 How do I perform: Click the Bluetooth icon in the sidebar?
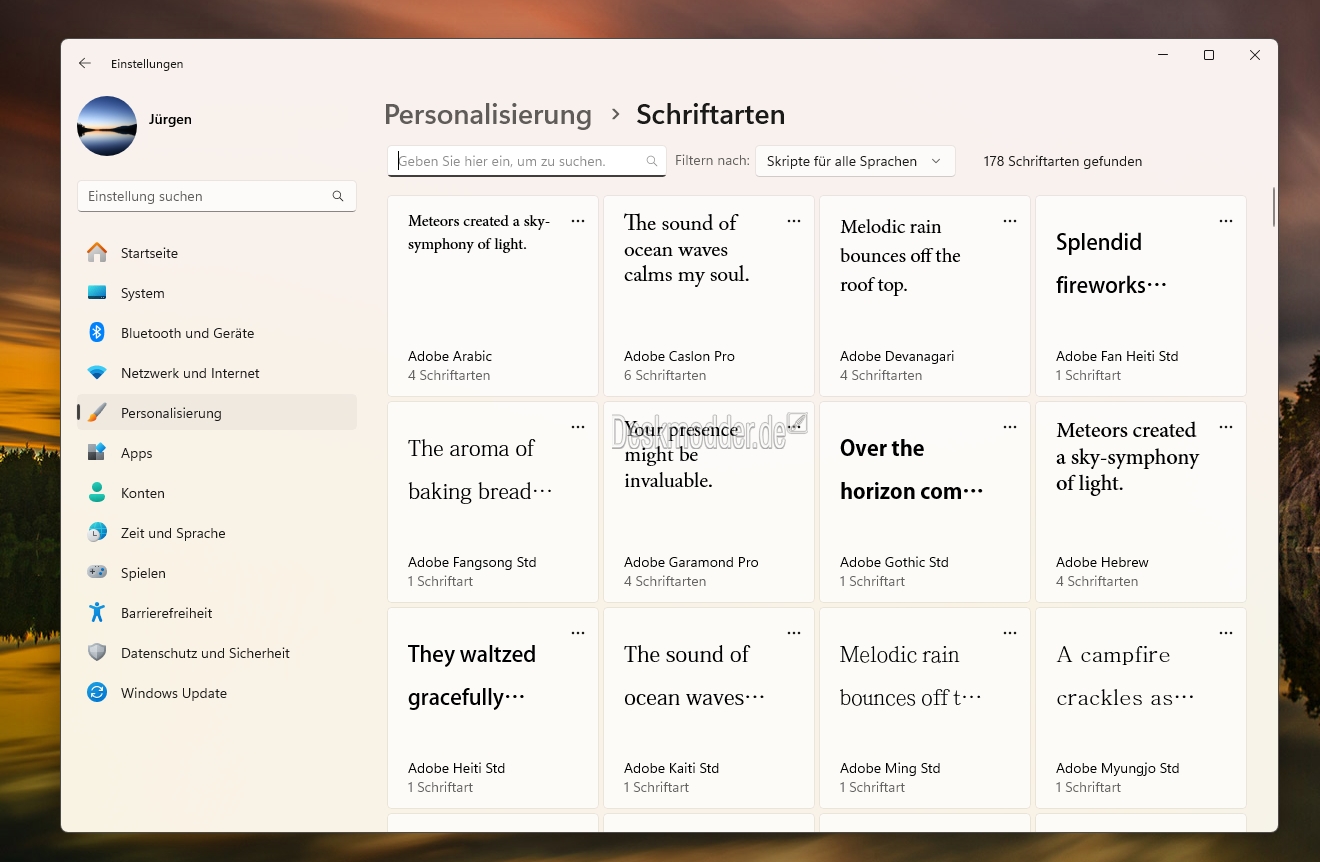point(97,333)
